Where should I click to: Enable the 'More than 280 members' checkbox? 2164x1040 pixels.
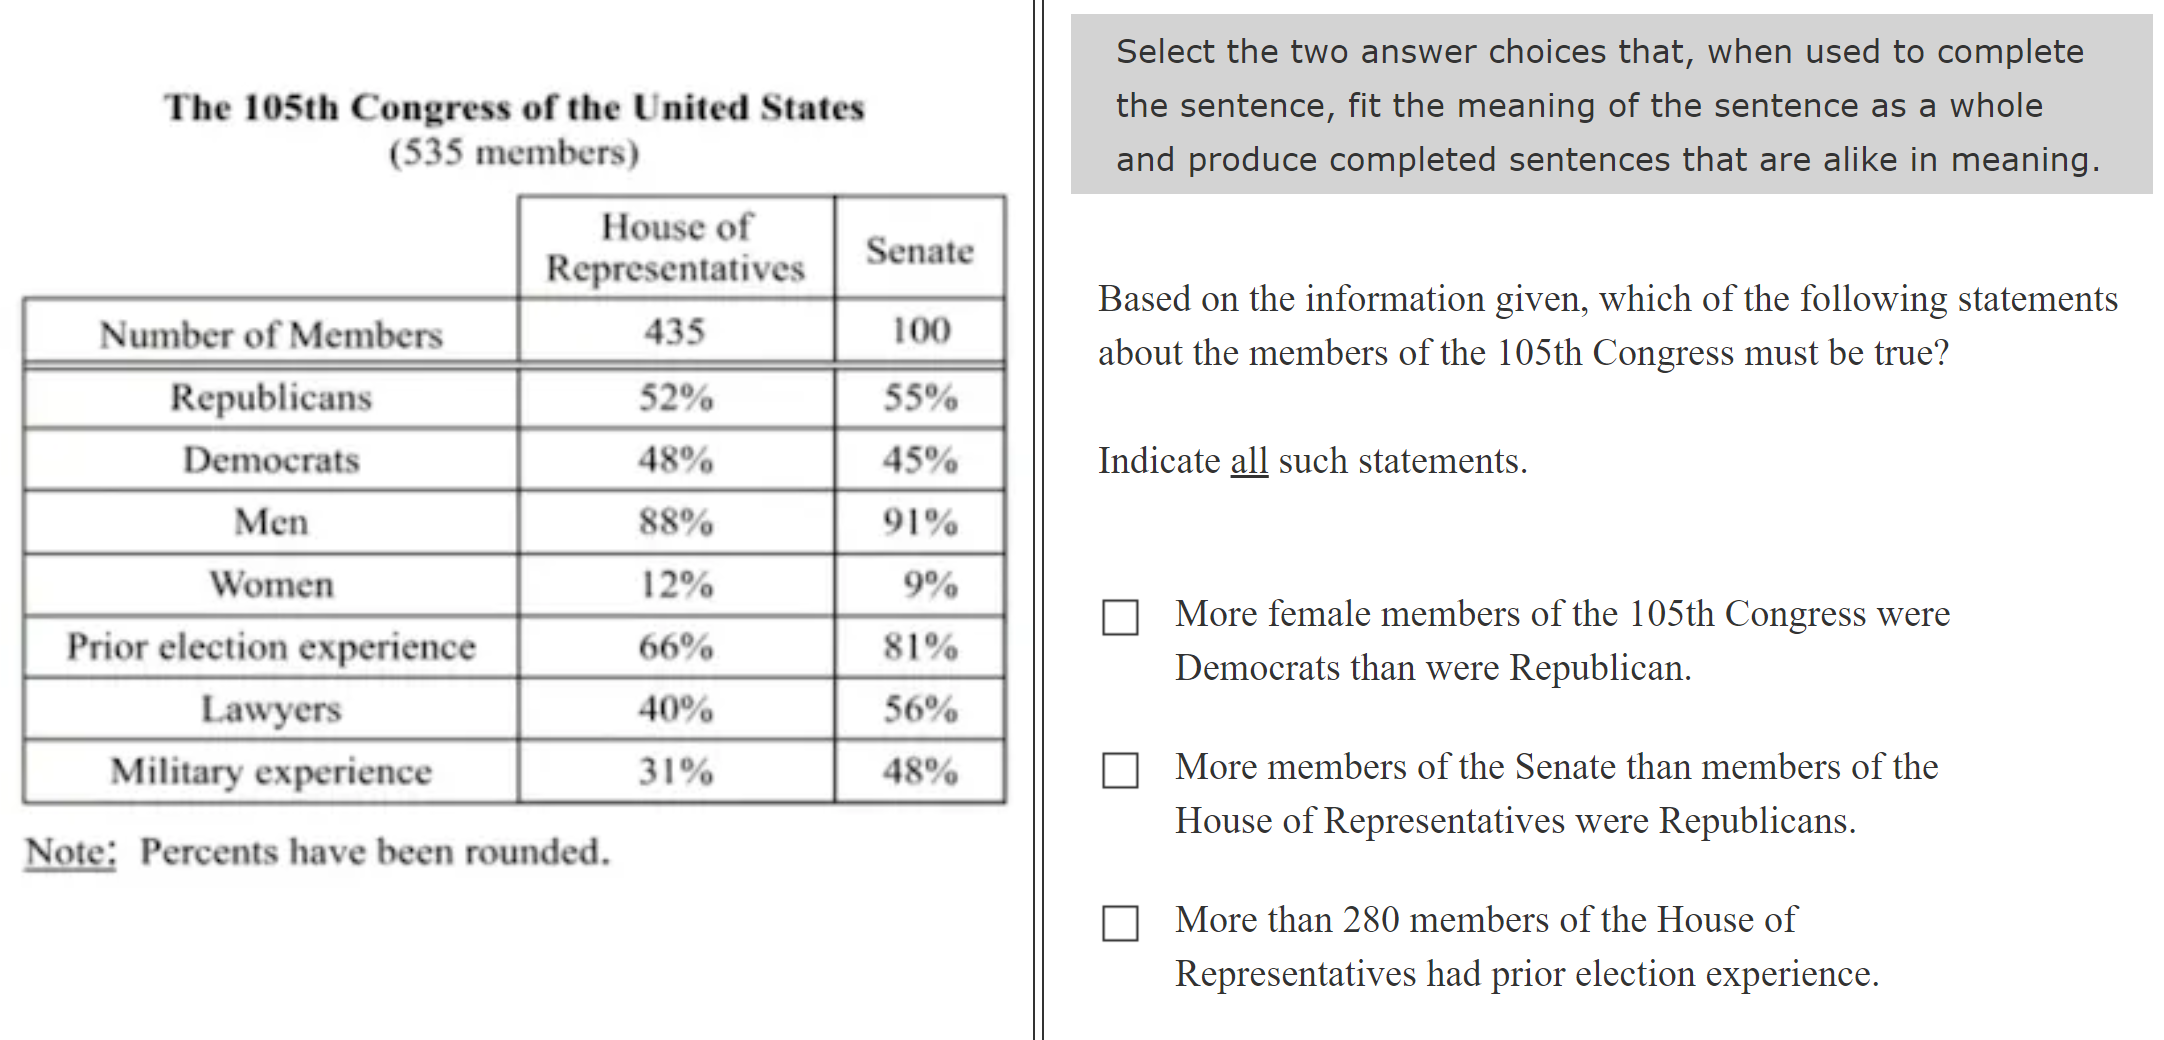click(x=1120, y=923)
